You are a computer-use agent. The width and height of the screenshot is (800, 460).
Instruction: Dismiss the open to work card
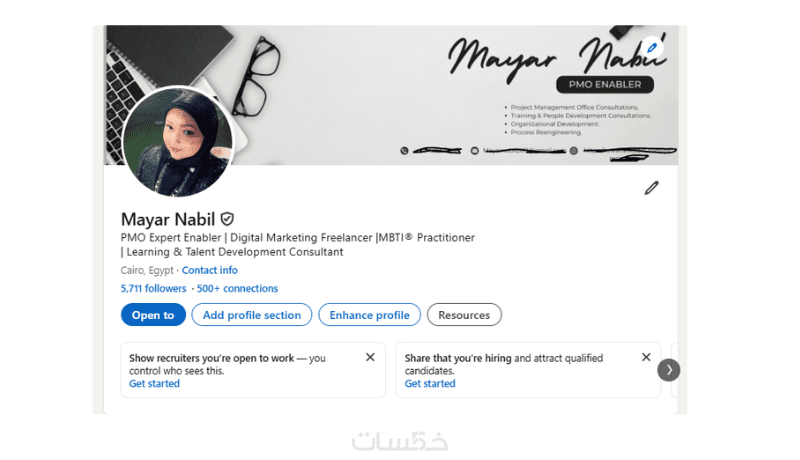click(370, 357)
